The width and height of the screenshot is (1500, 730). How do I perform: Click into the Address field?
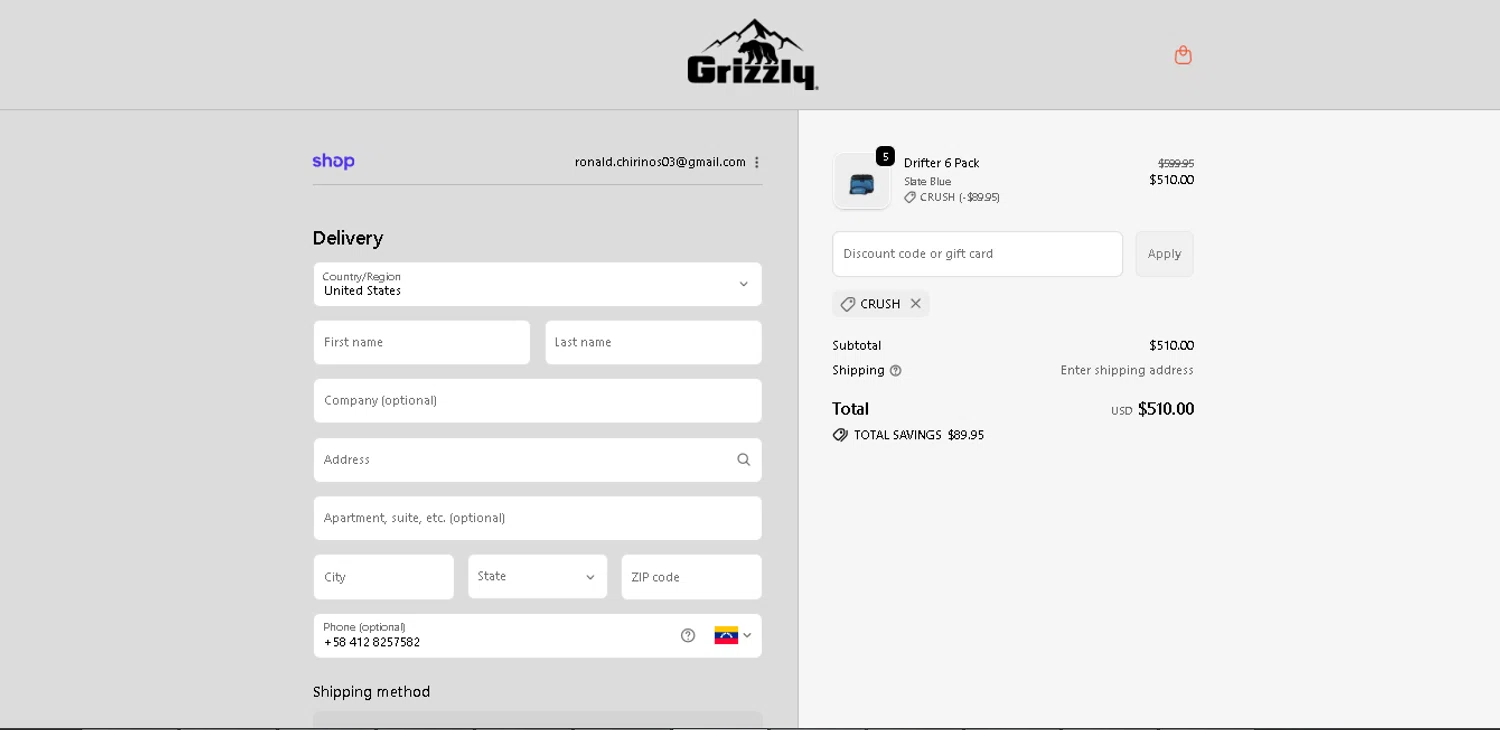(x=537, y=460)
